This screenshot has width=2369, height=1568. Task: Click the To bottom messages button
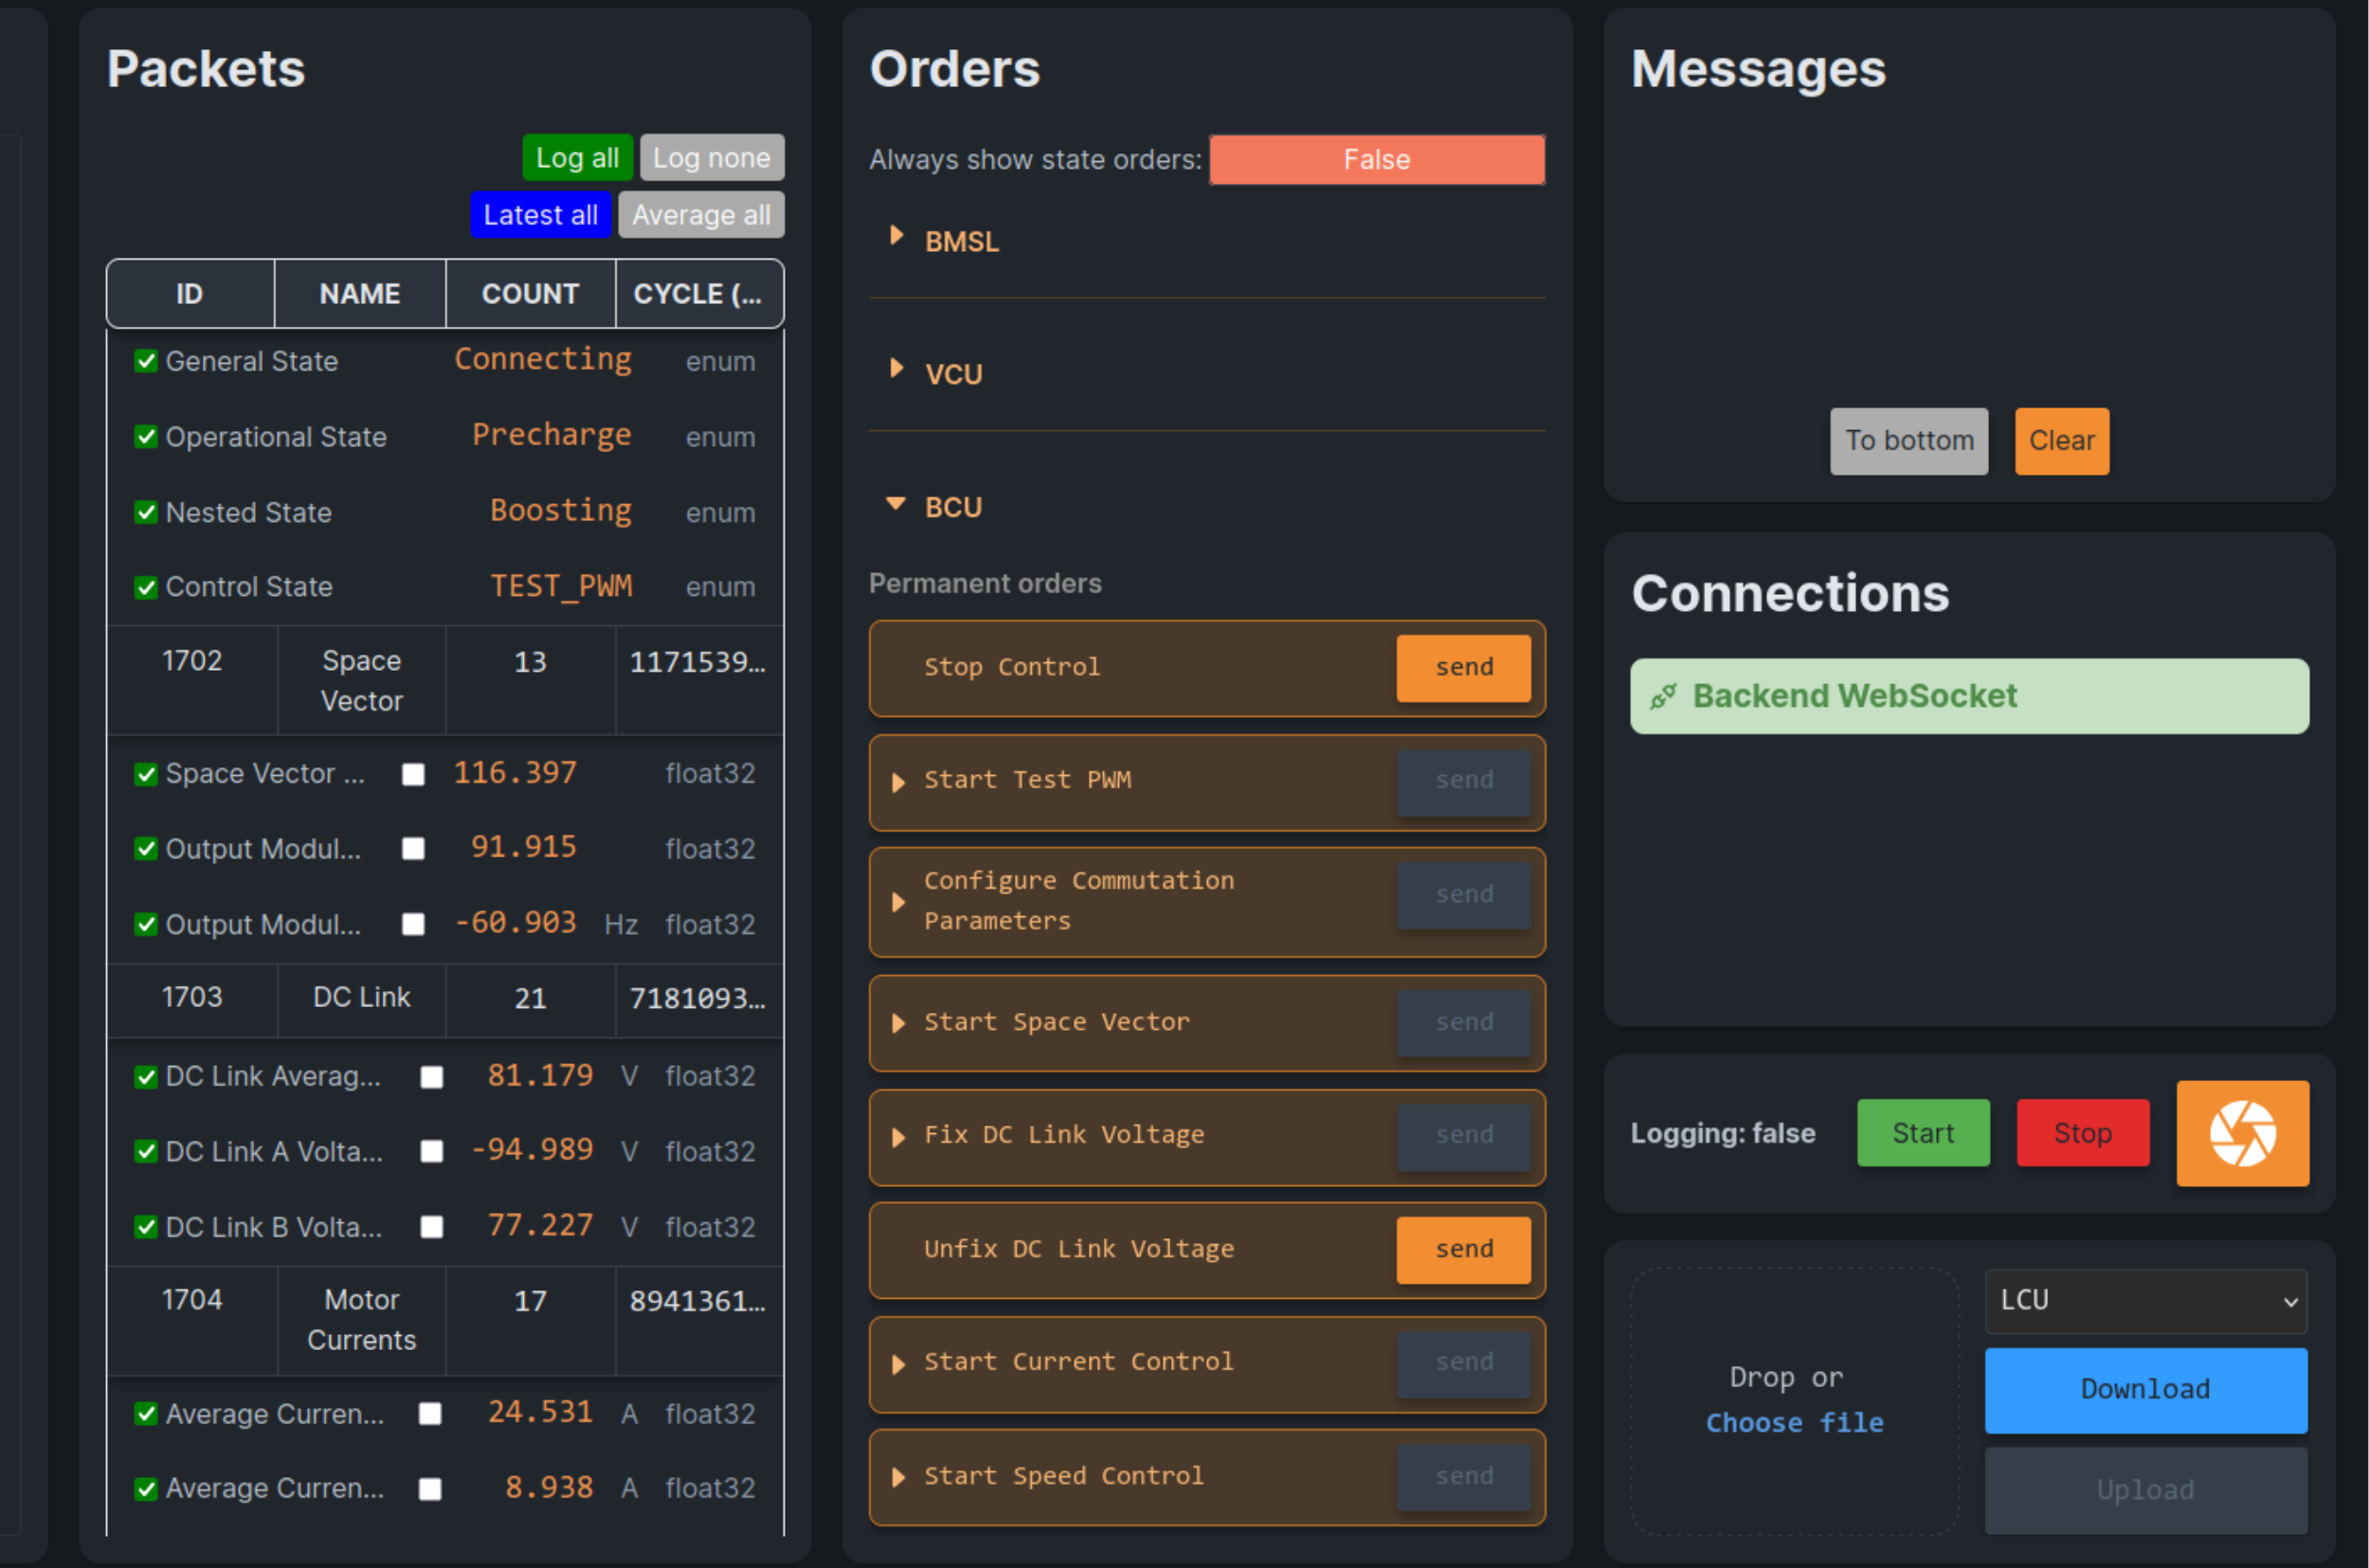click(x=1908, y=441)
